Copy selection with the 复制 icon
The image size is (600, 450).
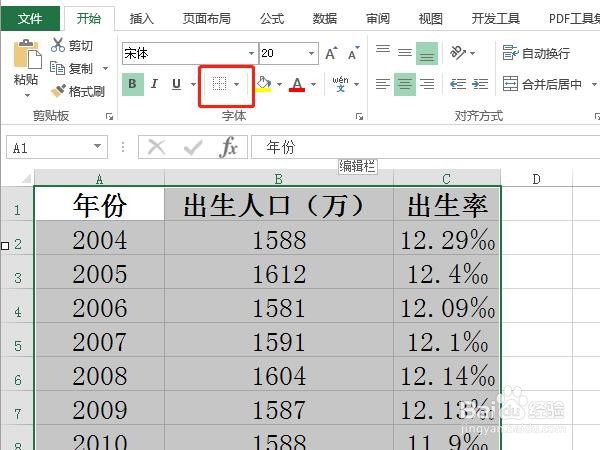click(57, 68)
